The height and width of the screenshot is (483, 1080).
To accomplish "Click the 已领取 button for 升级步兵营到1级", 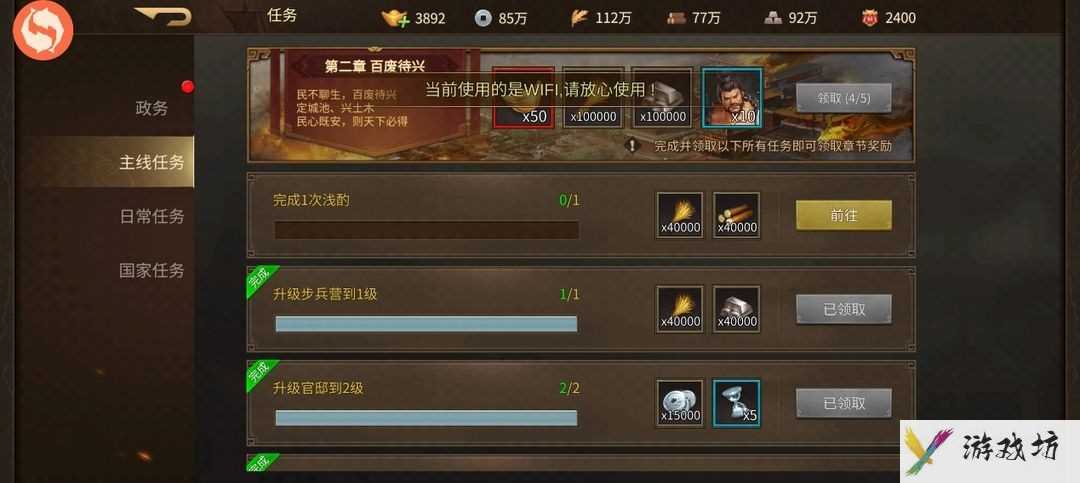I will tap(844, 309).
